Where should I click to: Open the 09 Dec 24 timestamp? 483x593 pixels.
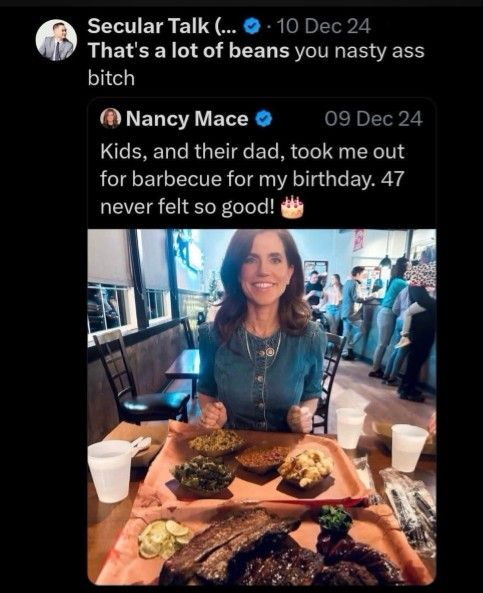pos(373,119)
